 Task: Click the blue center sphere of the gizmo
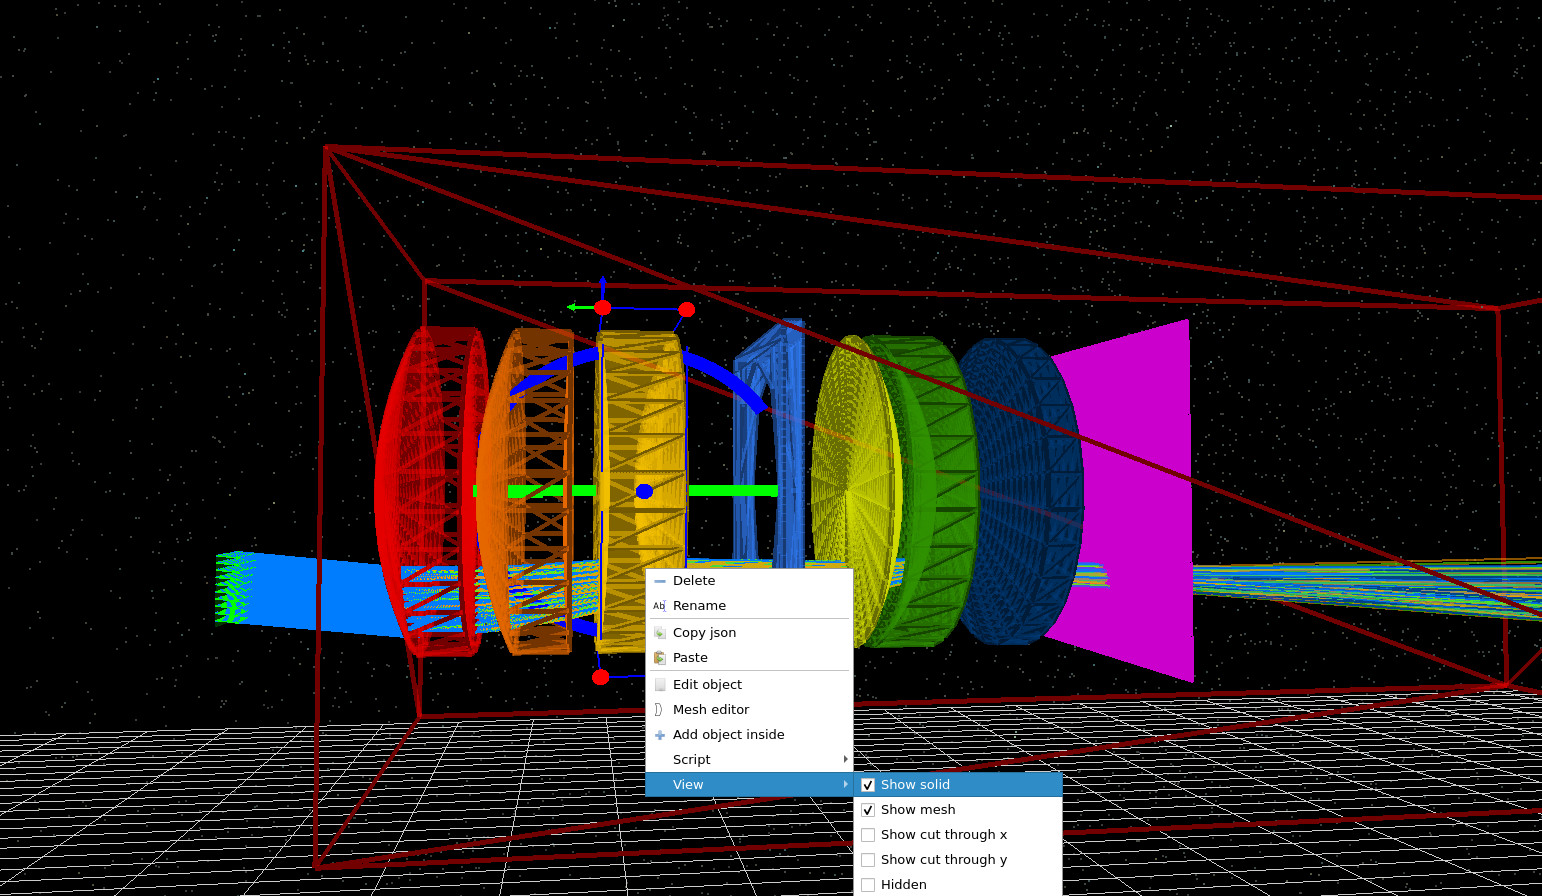(x=644, y=490)
